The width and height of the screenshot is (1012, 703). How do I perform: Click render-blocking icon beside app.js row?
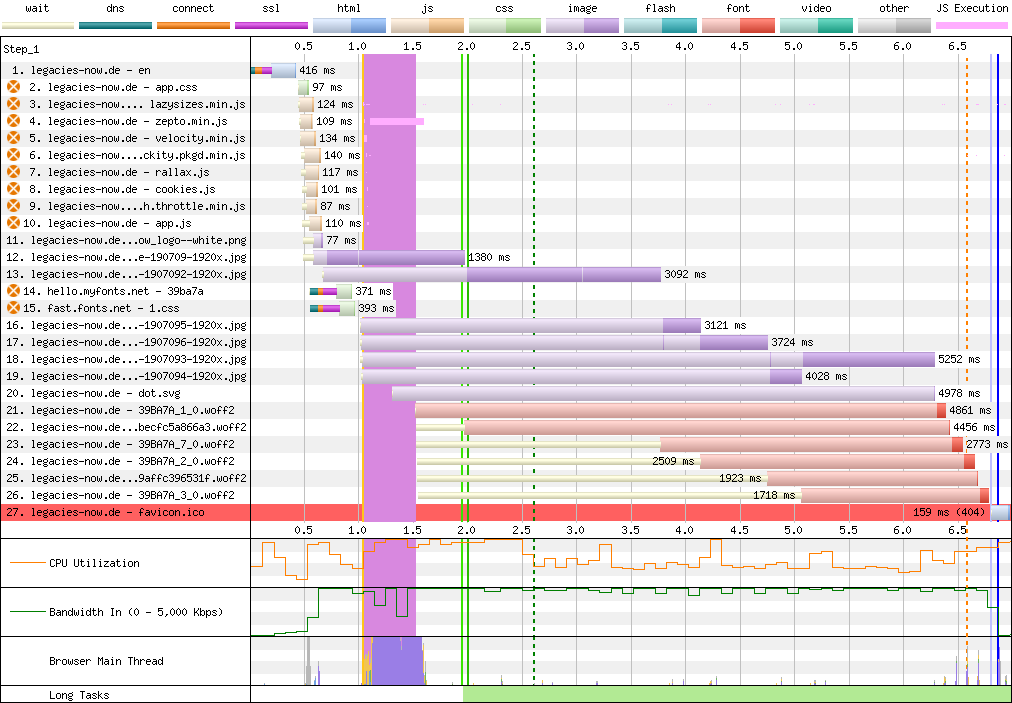[x=13, y=223]
